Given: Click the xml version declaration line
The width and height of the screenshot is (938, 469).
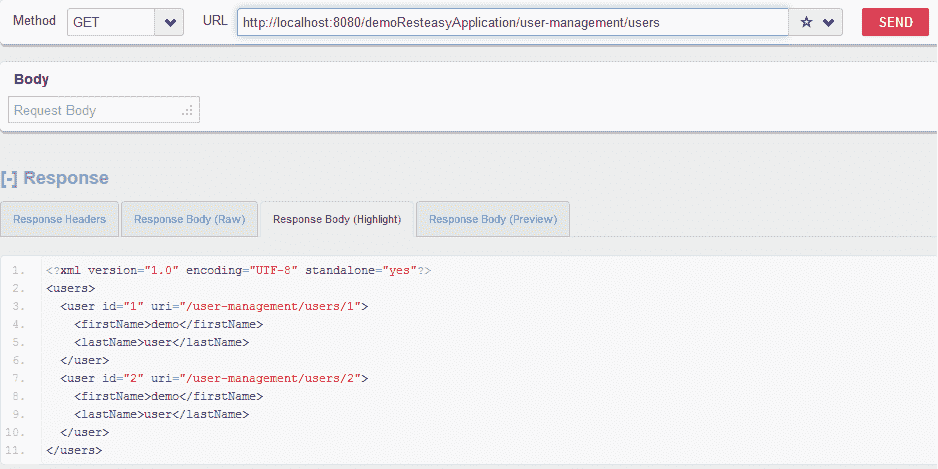Looking at the screenshot, I should tap(238, 270).
